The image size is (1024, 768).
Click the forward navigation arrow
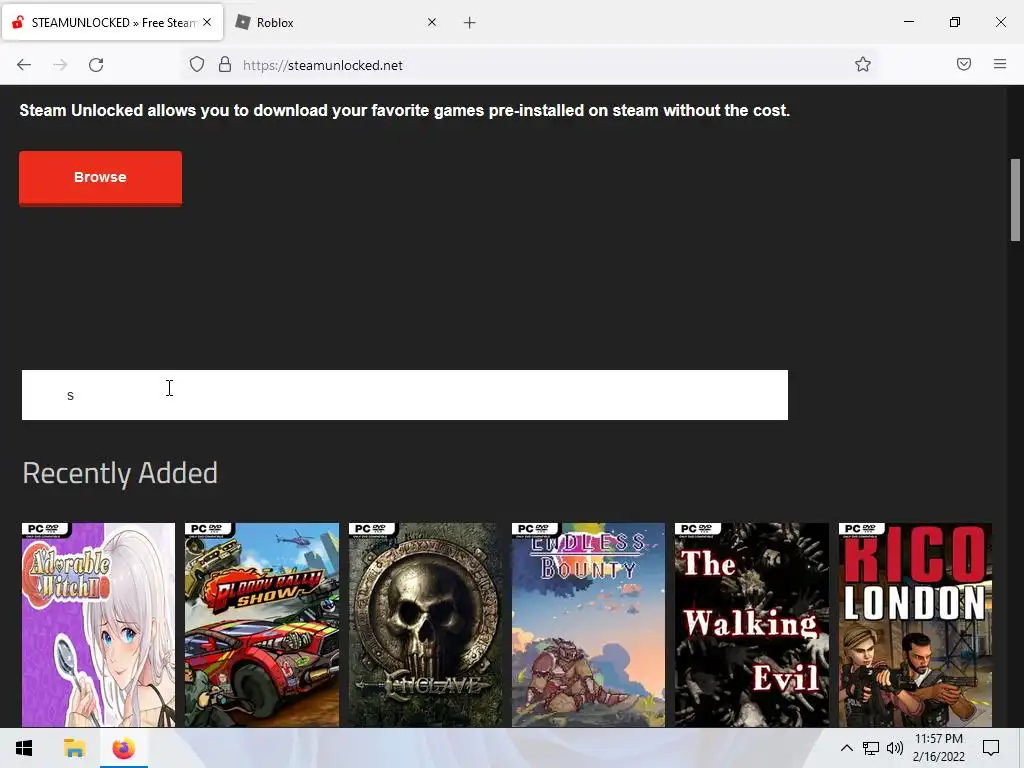60,65
